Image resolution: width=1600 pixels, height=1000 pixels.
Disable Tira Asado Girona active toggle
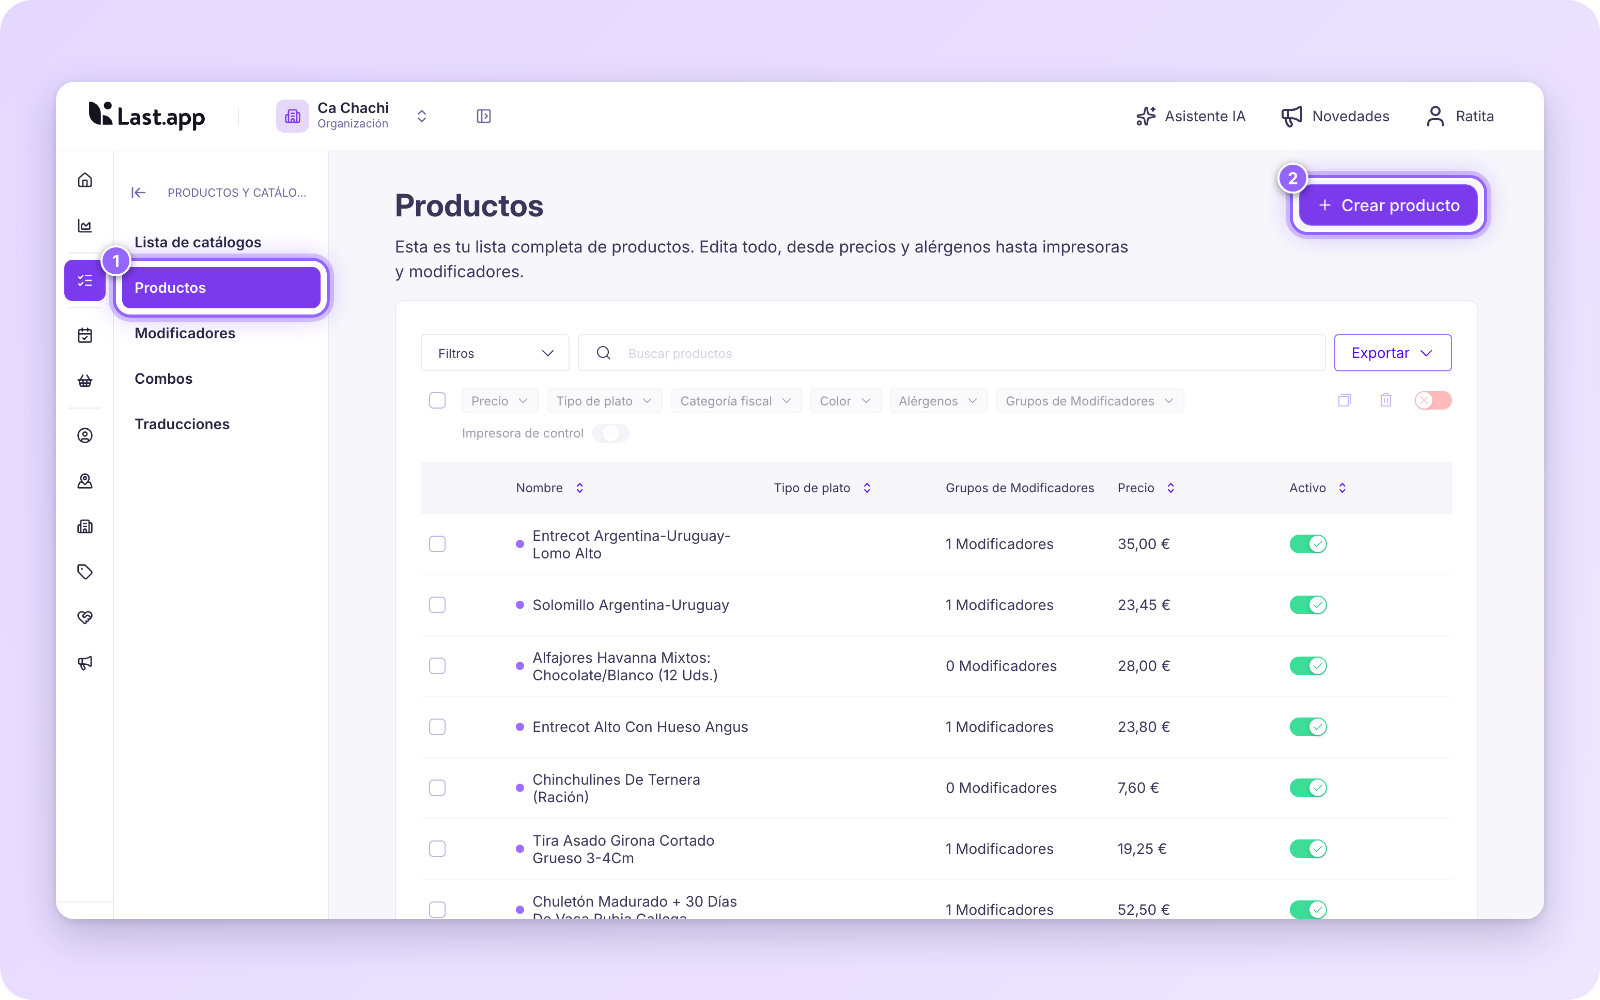pyautogui.click(x=1308, y=849)
